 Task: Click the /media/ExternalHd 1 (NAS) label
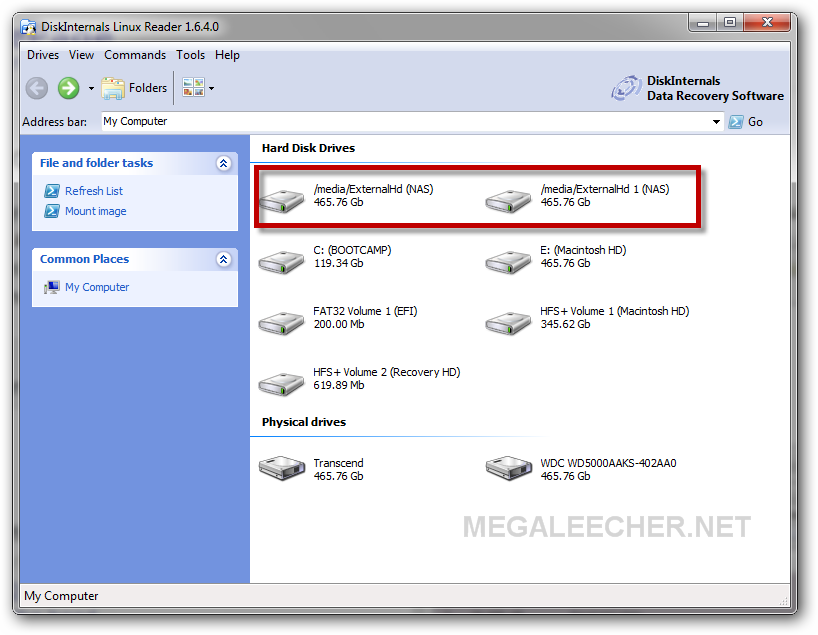point(605,189)
